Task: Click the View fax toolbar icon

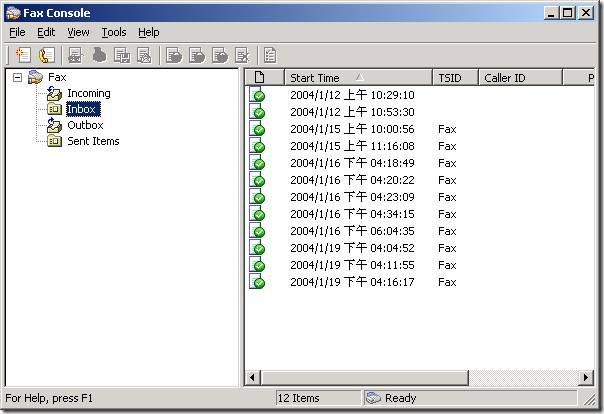Action: coord(75,55)
